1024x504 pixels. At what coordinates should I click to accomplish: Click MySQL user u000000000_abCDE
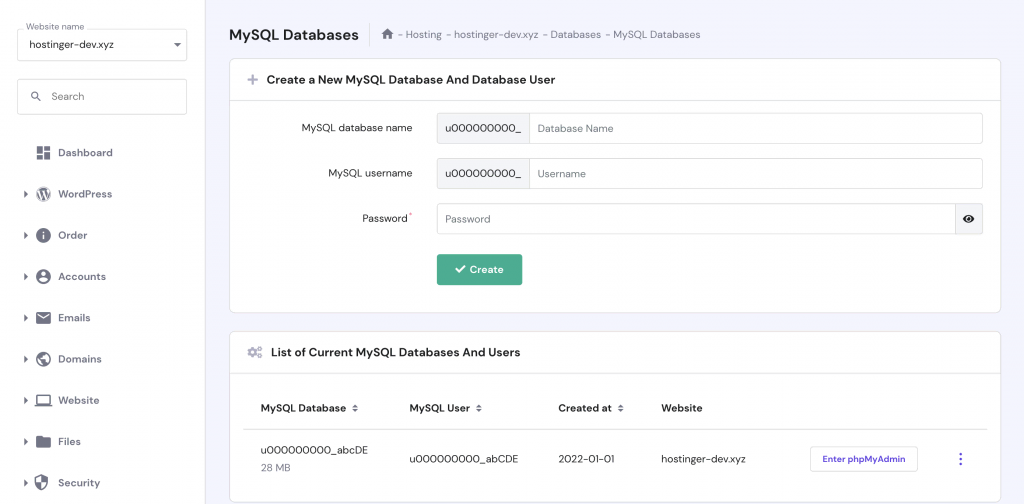[x=464, y=459]
